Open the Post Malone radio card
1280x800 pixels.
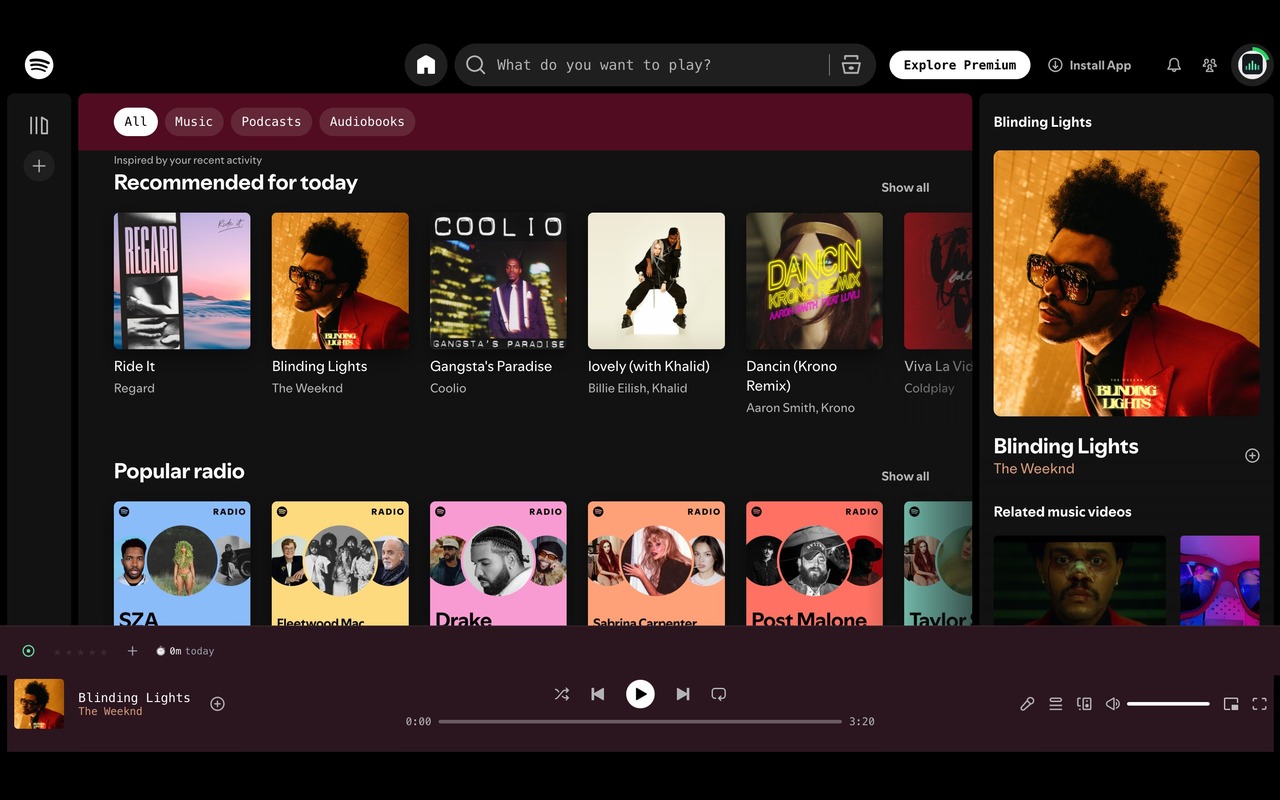tap(814, 564)
